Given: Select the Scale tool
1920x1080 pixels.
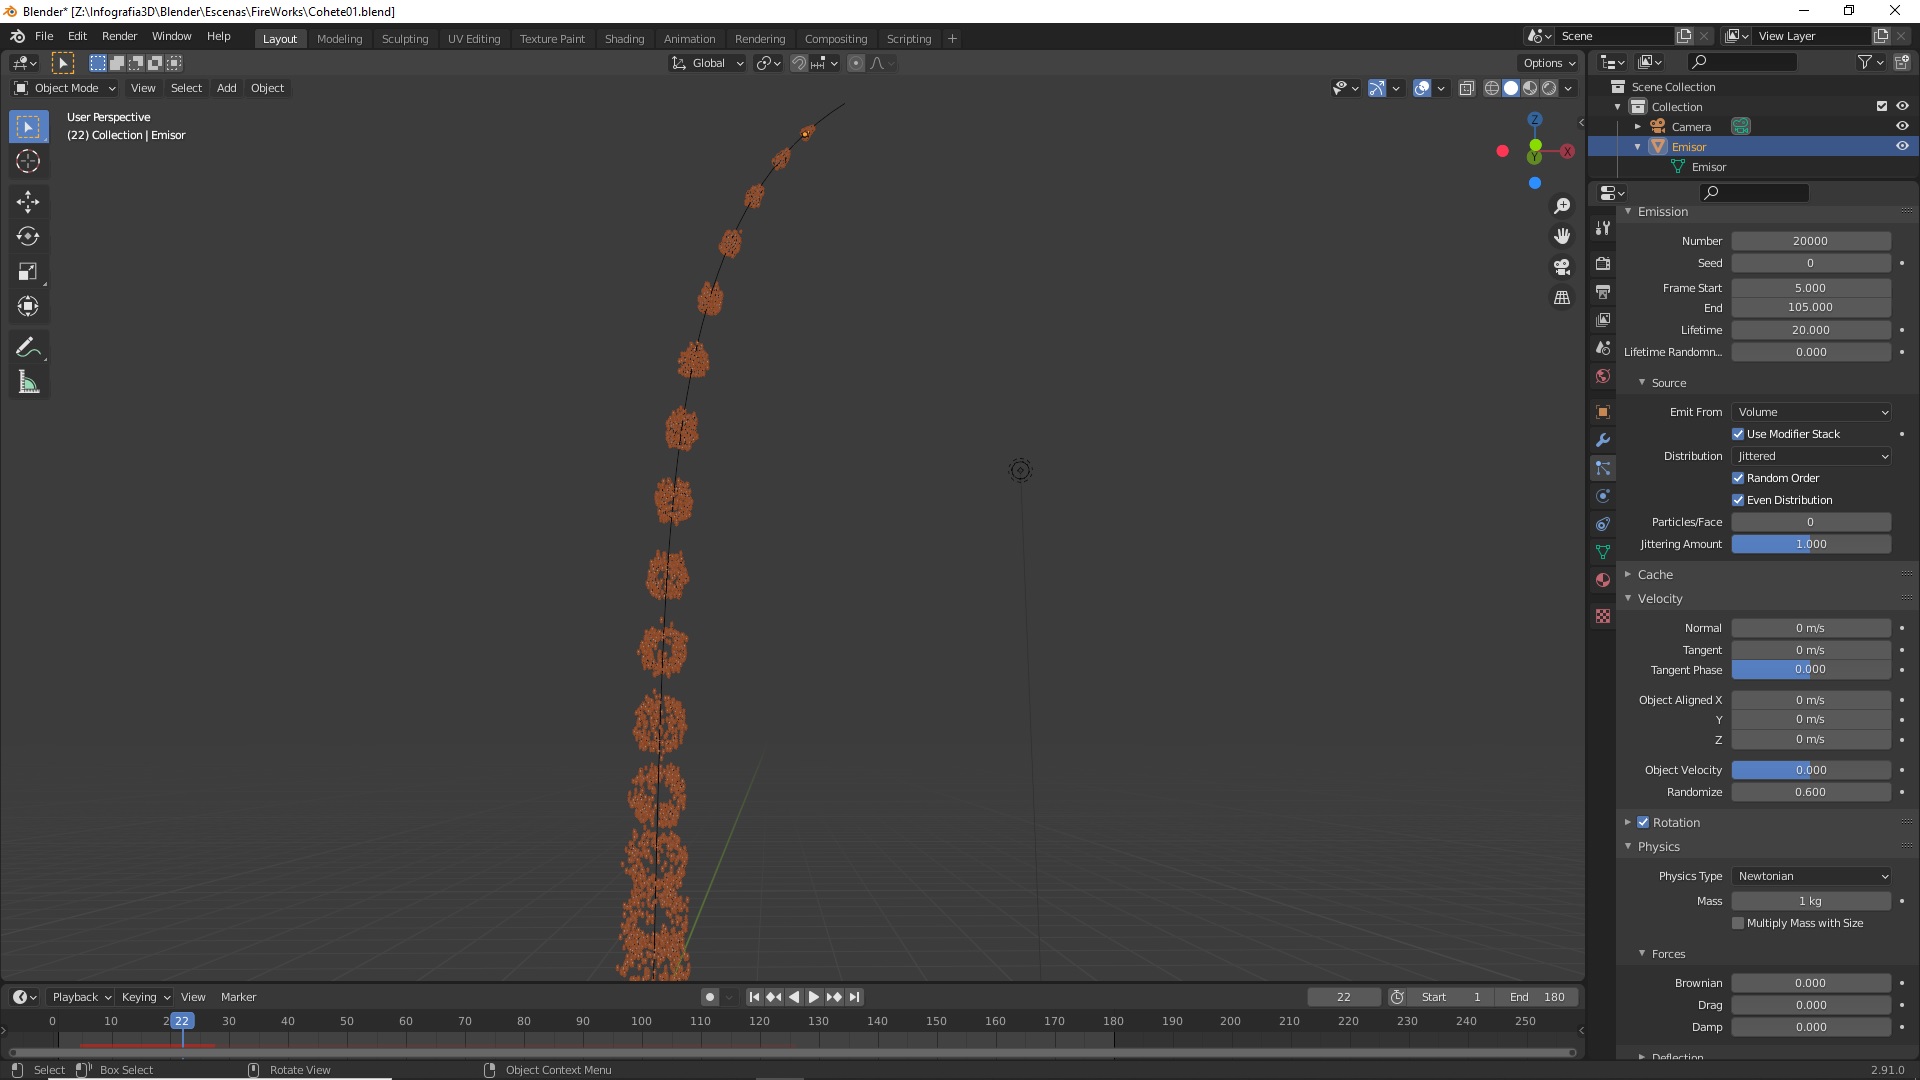Looking at the screenshot, I should click(28, 272).
